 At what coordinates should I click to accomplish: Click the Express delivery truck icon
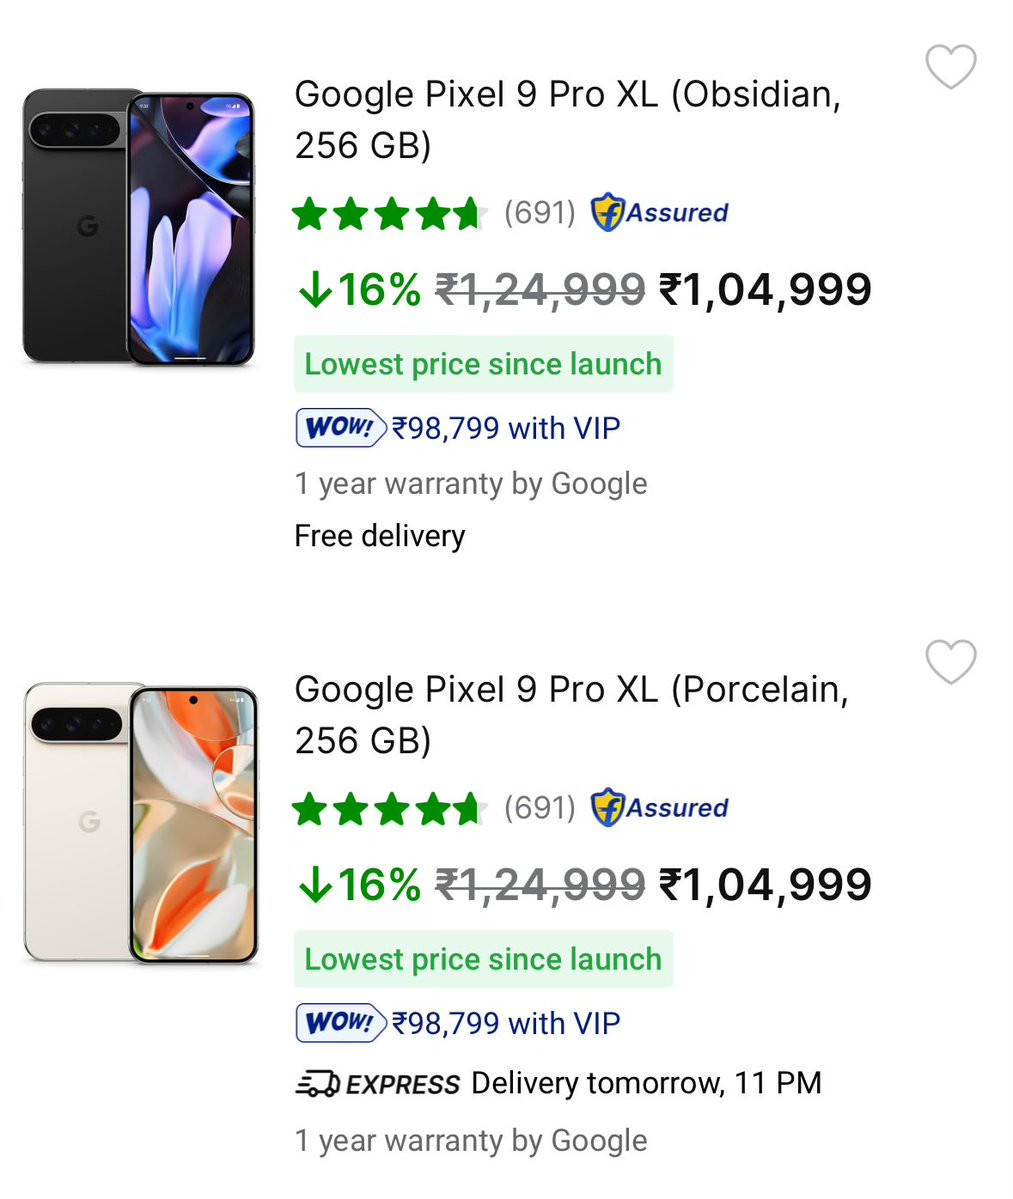pyautogui.click(x=318, y=1084)
